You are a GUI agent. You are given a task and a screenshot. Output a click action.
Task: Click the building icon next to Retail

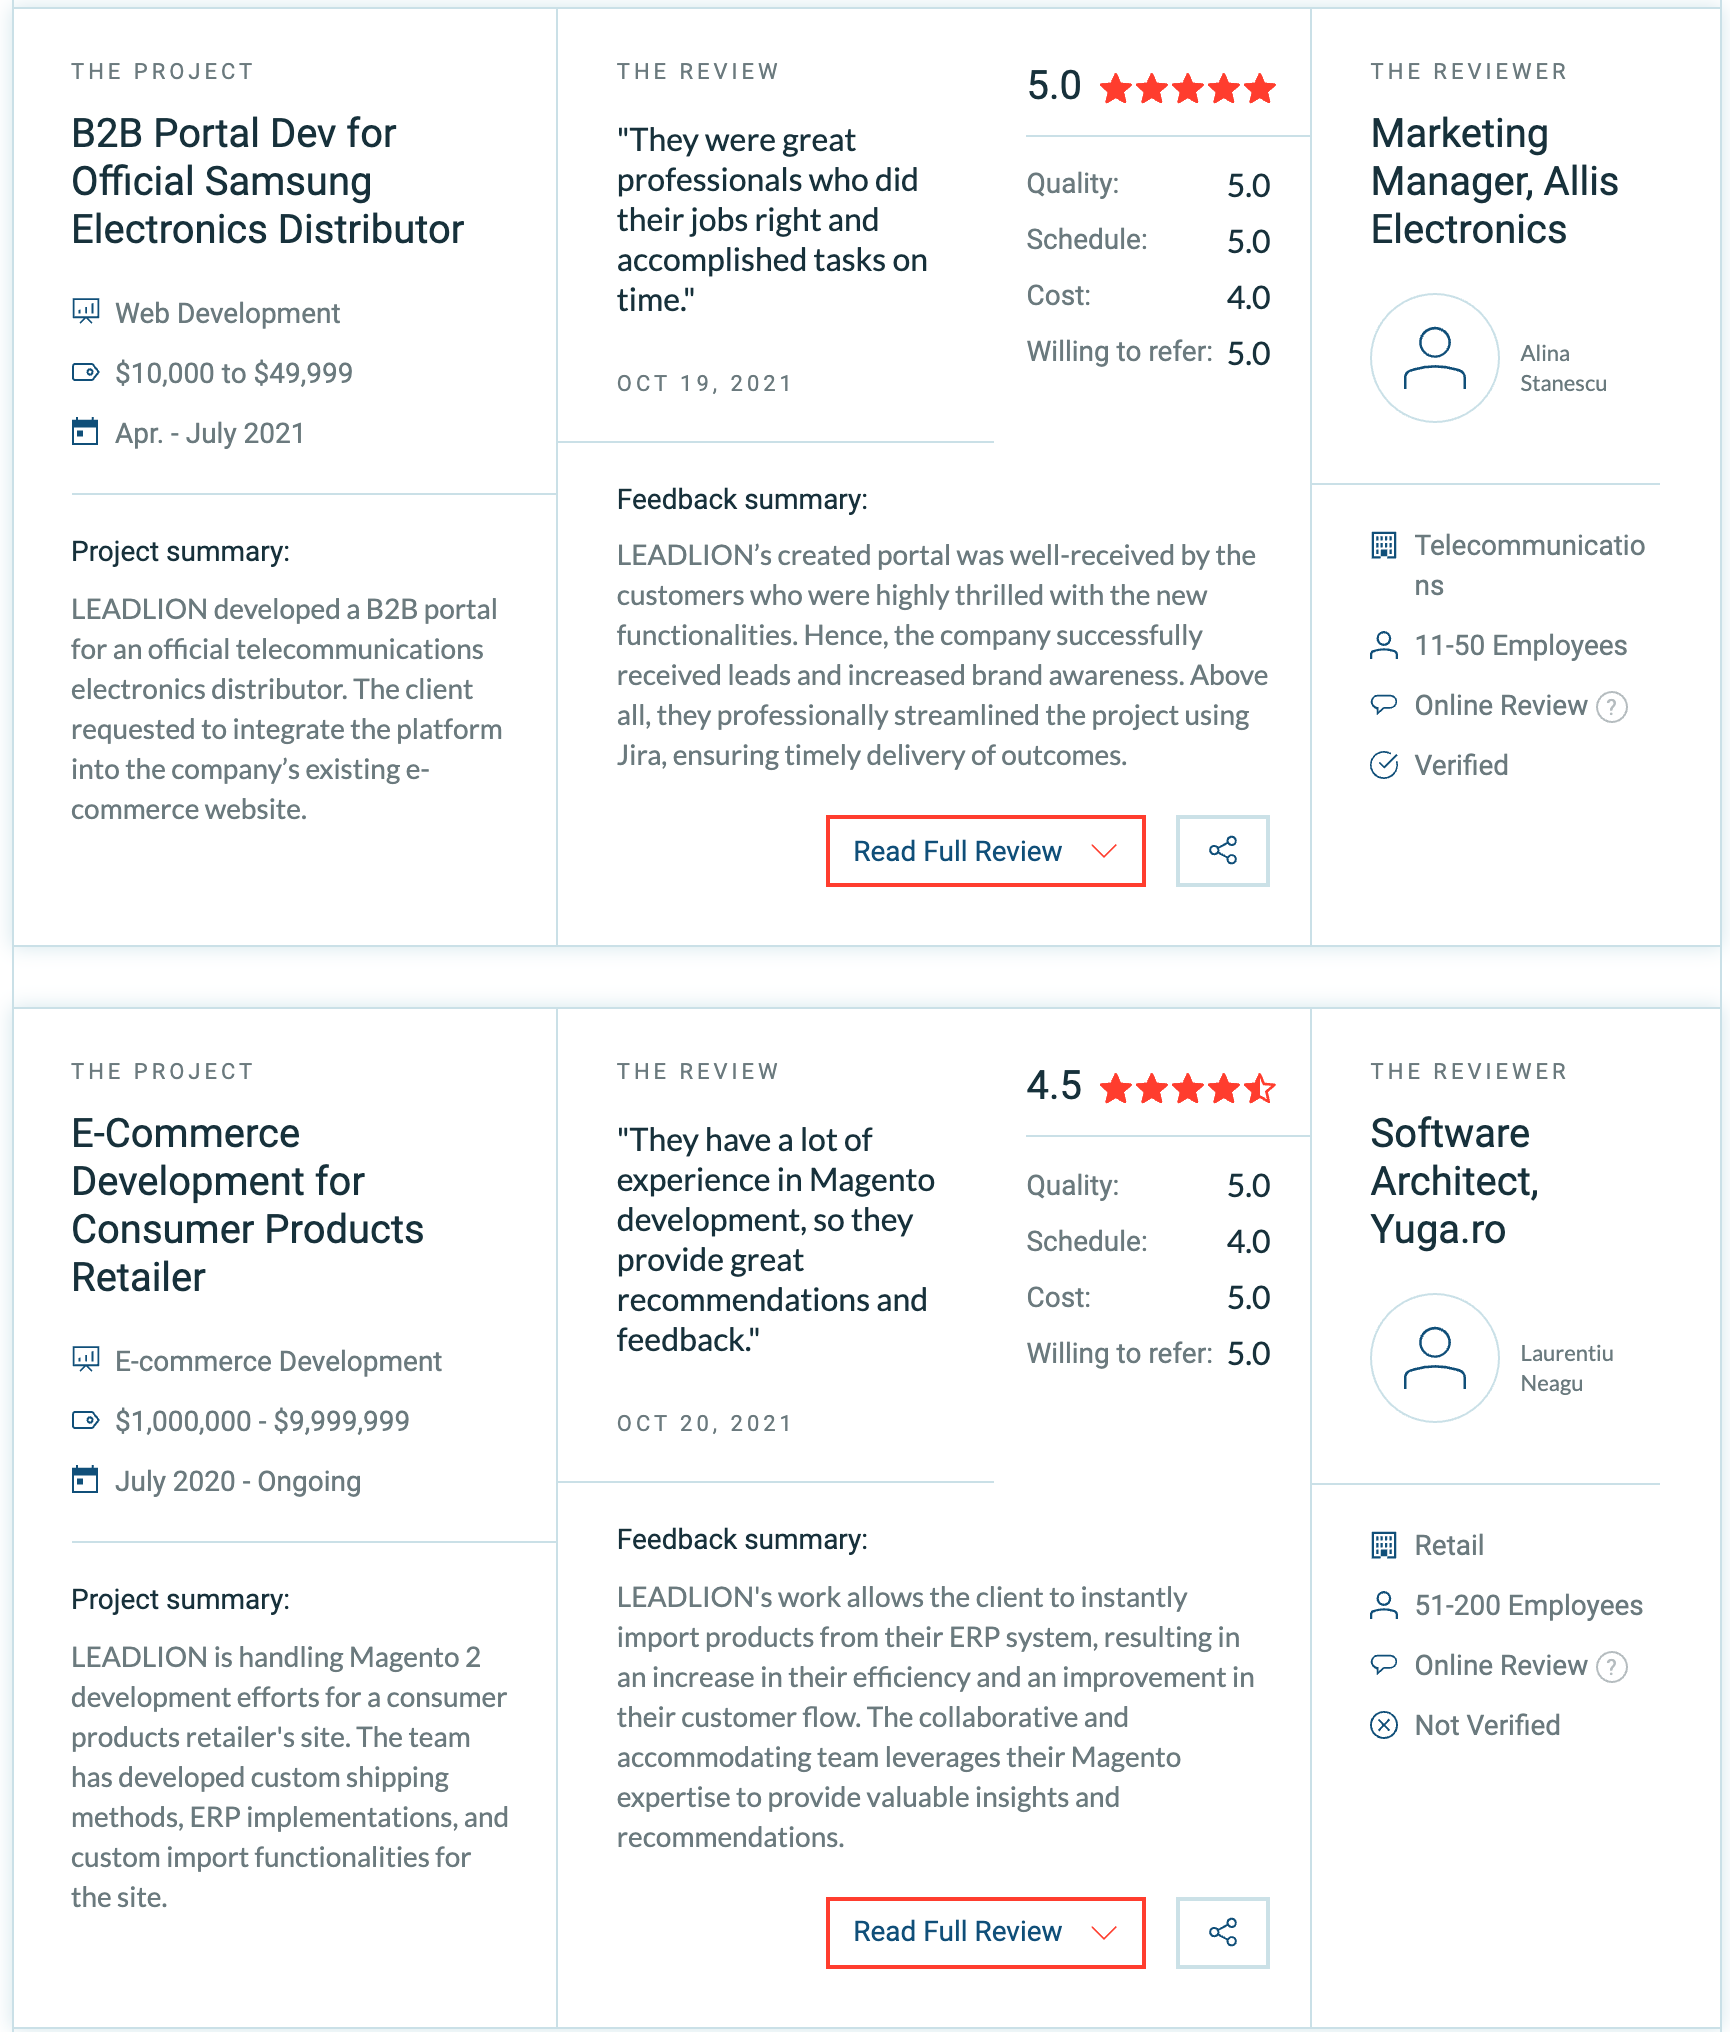1384,1545
